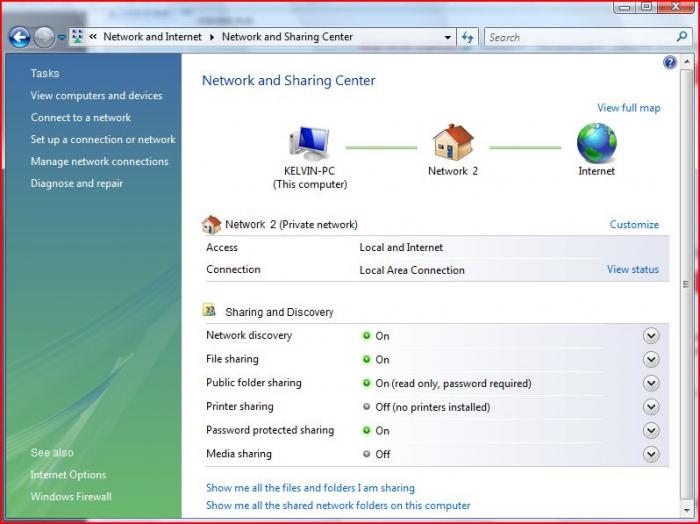Click green indicator for Password protected sharing
The width and height of the screenshot is (700, 524).
click(367, 430)
